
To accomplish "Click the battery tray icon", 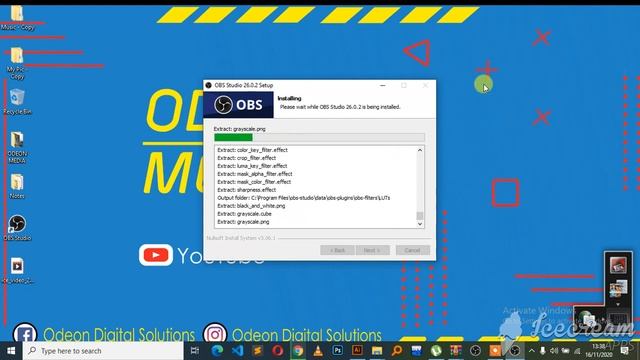I will click(565, 351).
